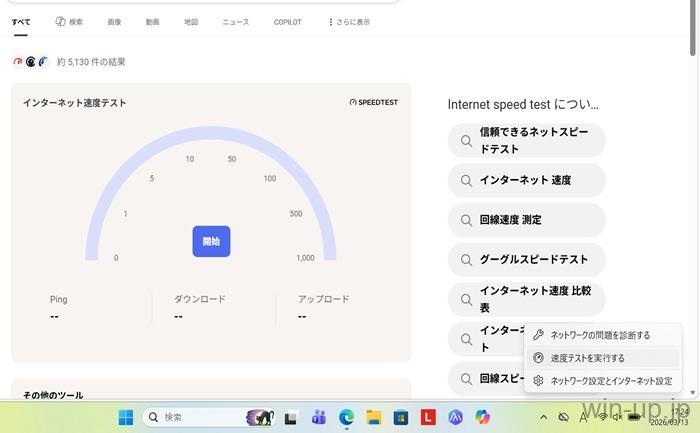Viewport: 700px width, 433px height.
Task: Open Microsoft Edge from the taskbar
Action: pyautogui.click(x=346, y=416)
